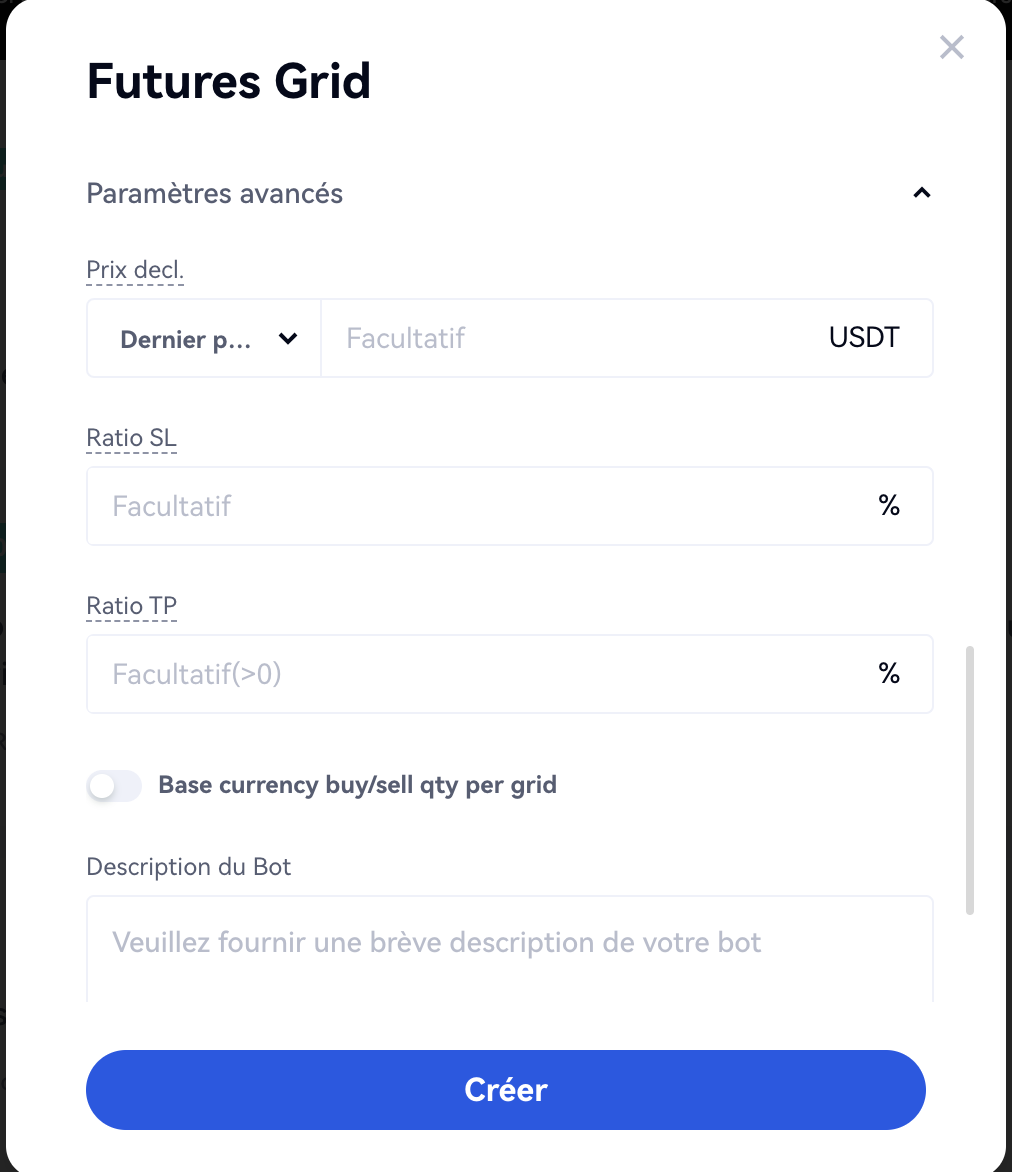Focus the Prix decl. Facultatif price field
Image resolution: width=1012 pixels, height=1172 pixels.
click(570, 338)
